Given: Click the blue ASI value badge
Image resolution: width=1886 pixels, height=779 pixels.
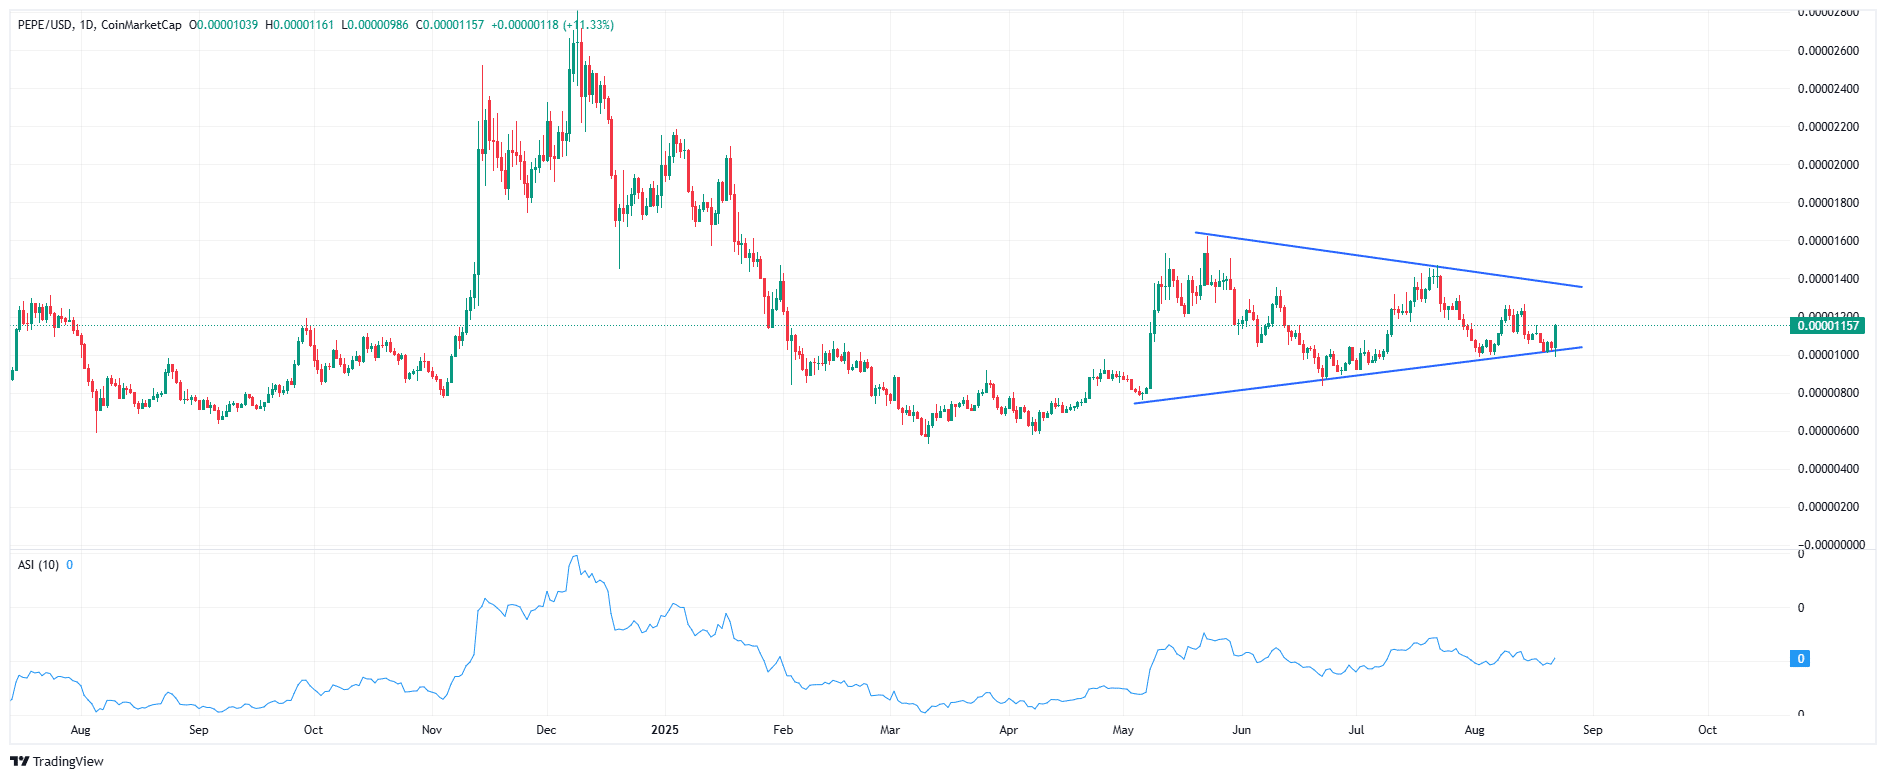Looking at the screenshot, I should pos(1800,659).
